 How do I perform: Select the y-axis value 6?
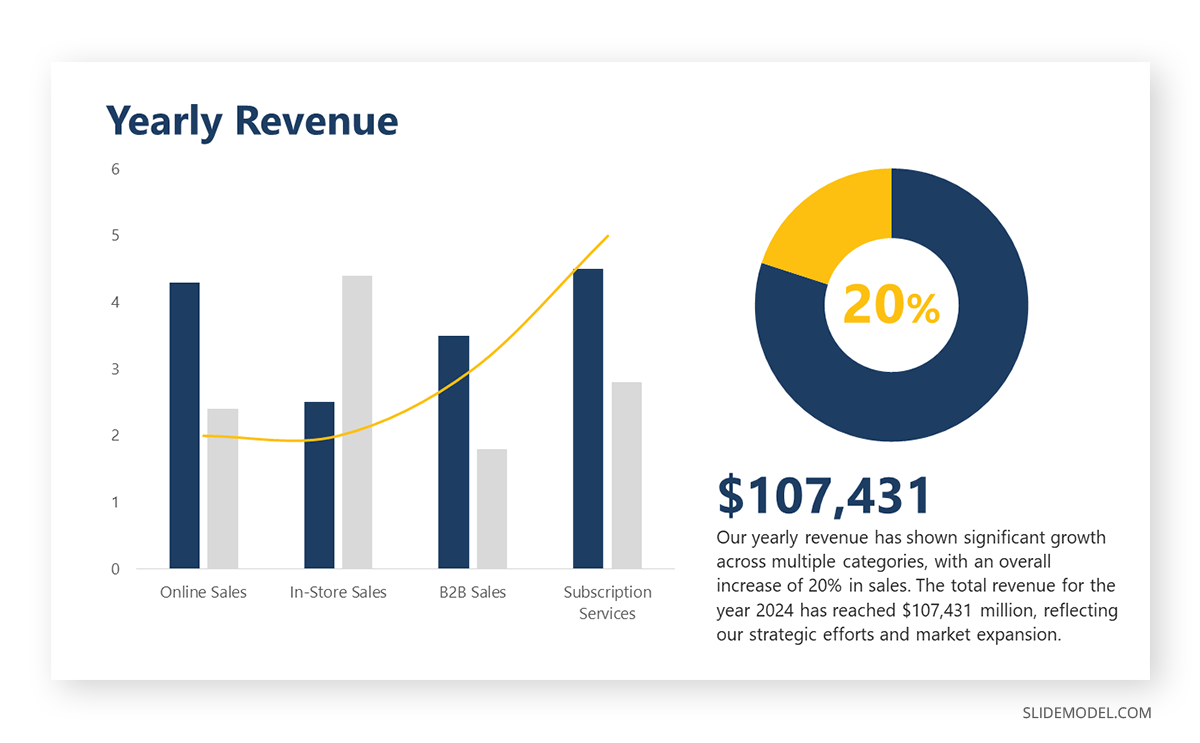pyautogui.click(x=115, y=169)
